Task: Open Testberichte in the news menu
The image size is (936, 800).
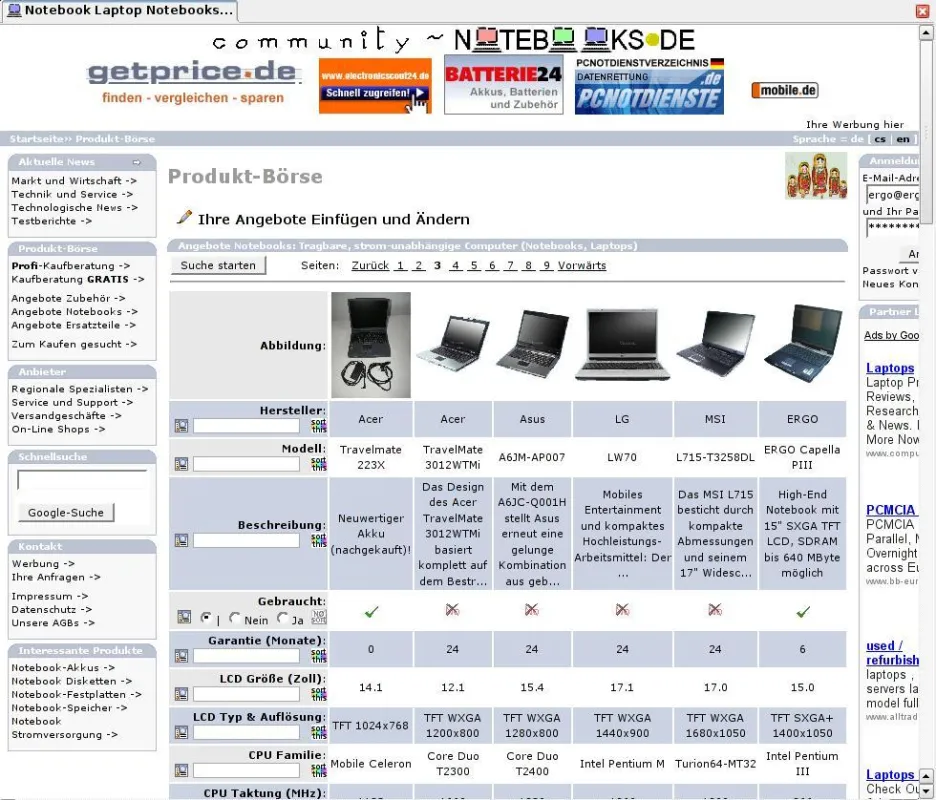Action: 51,221
